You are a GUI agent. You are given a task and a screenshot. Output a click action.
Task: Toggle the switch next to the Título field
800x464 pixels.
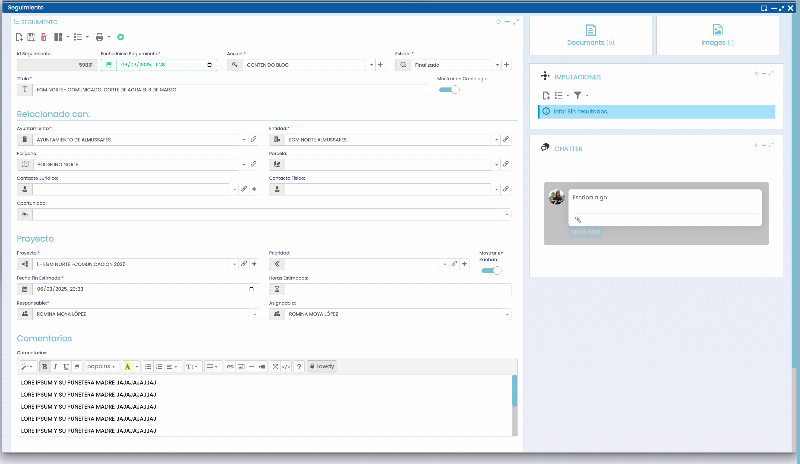click(453, 89)
